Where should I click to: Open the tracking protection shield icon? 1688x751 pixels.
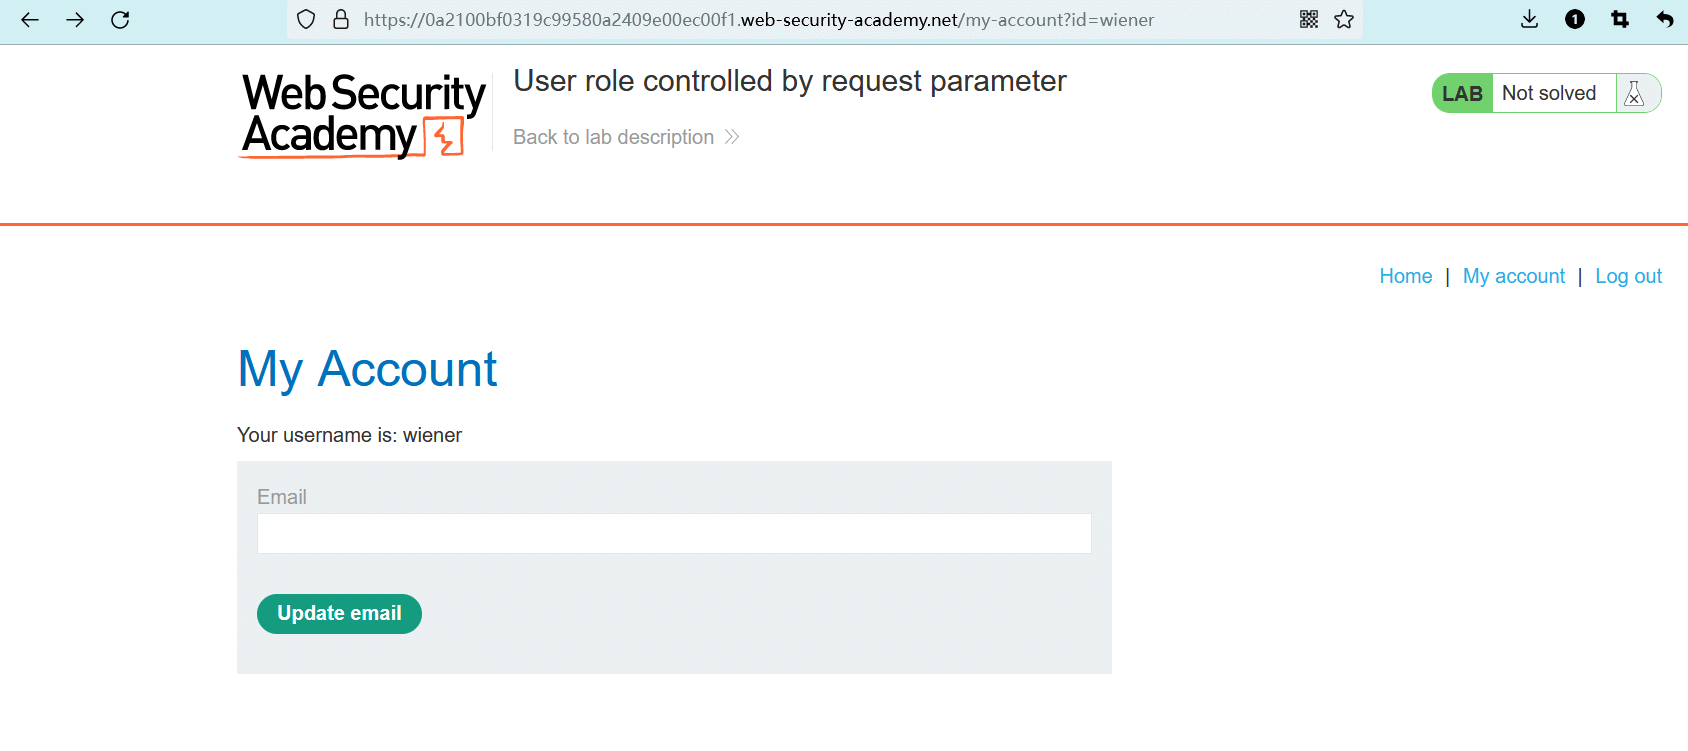307,20
